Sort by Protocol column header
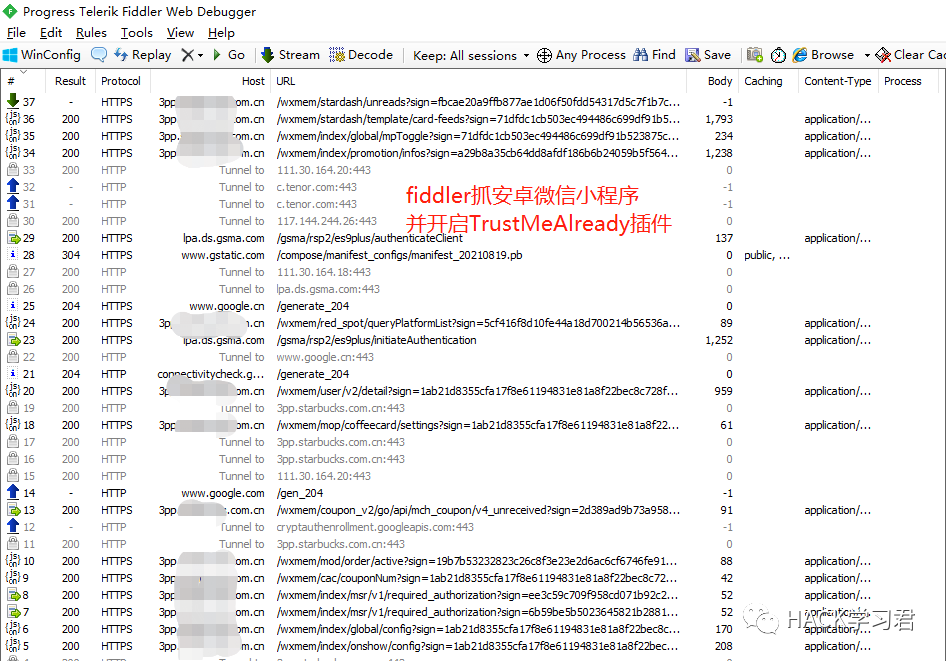 click(121, 81)
